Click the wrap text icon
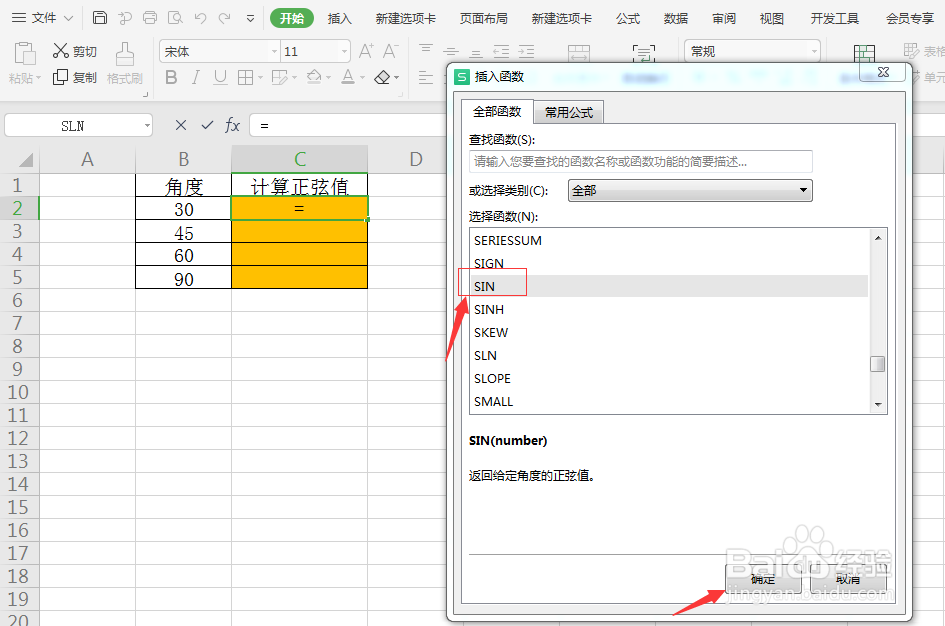 [644, 53]
